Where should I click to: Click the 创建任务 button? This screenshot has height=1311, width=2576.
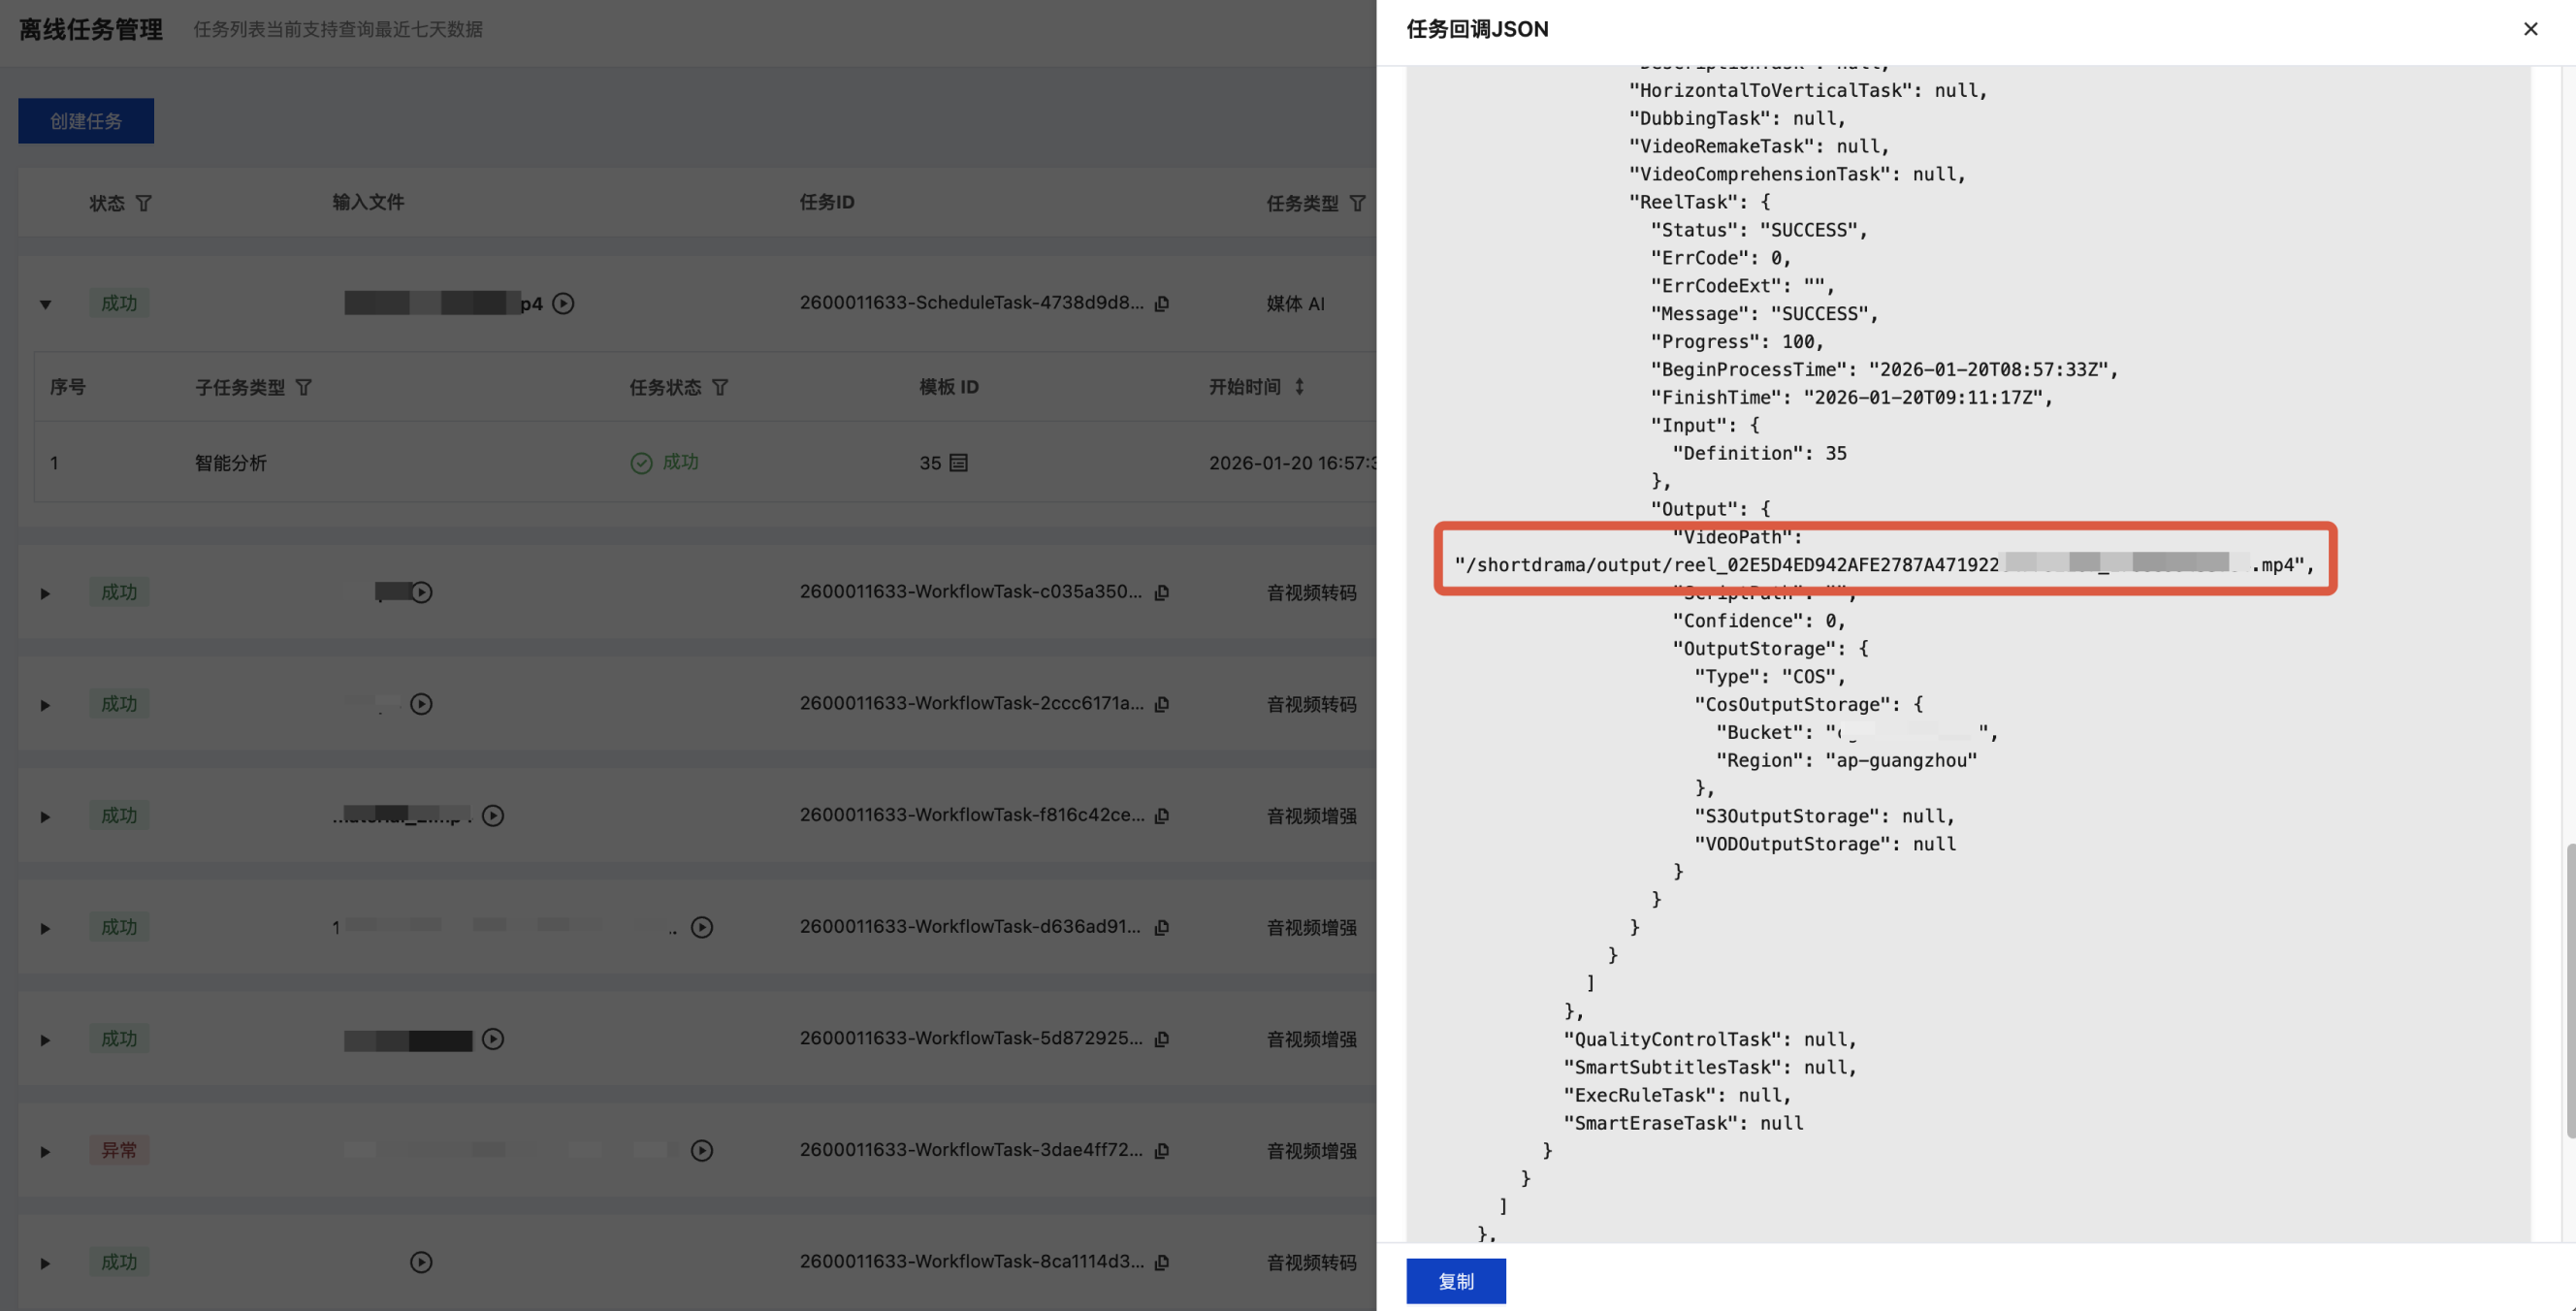[86, 121]
